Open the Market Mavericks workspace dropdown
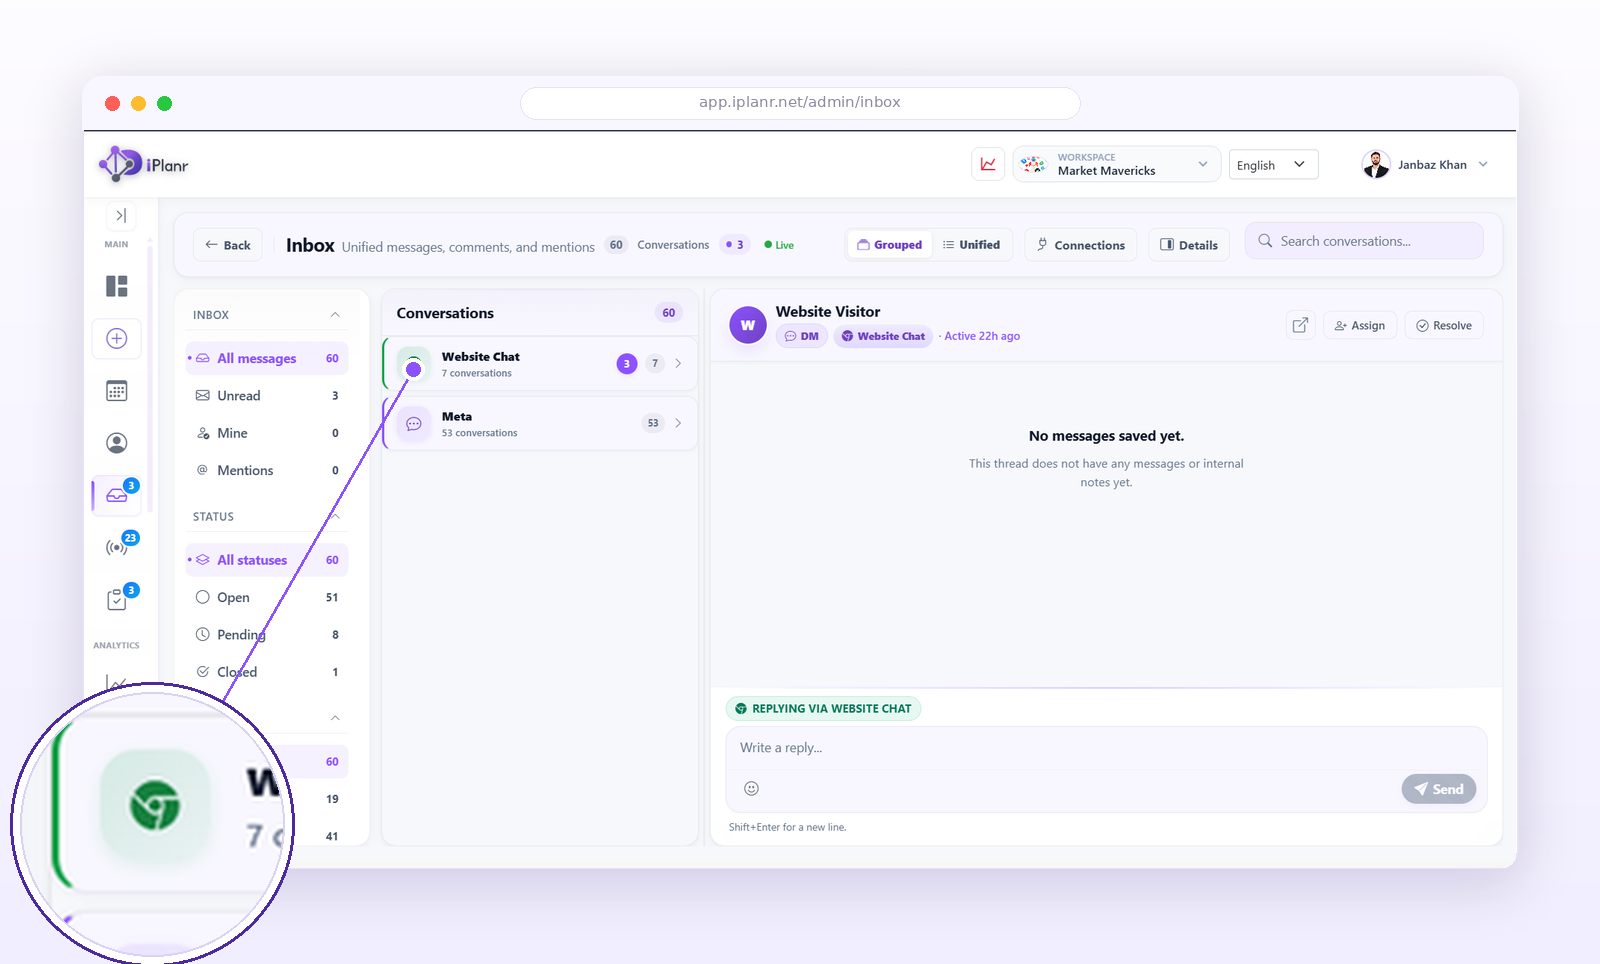Screen dimensions: 1600x964 pyautogui.click(x=1116, y=164)
